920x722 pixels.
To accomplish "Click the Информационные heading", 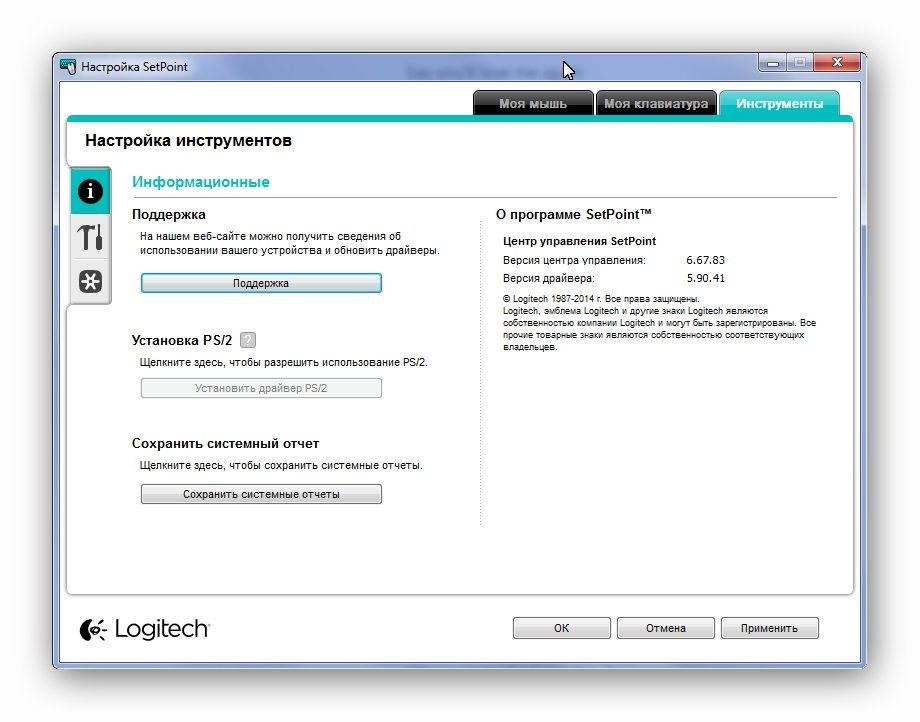I will pos(201,182).
